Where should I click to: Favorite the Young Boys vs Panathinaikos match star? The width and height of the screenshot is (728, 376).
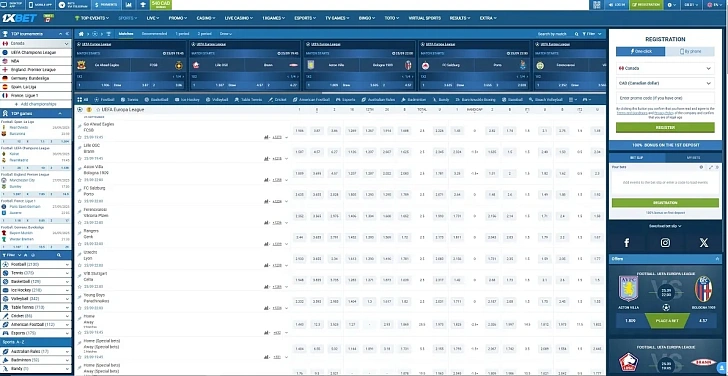pos(80,308)
